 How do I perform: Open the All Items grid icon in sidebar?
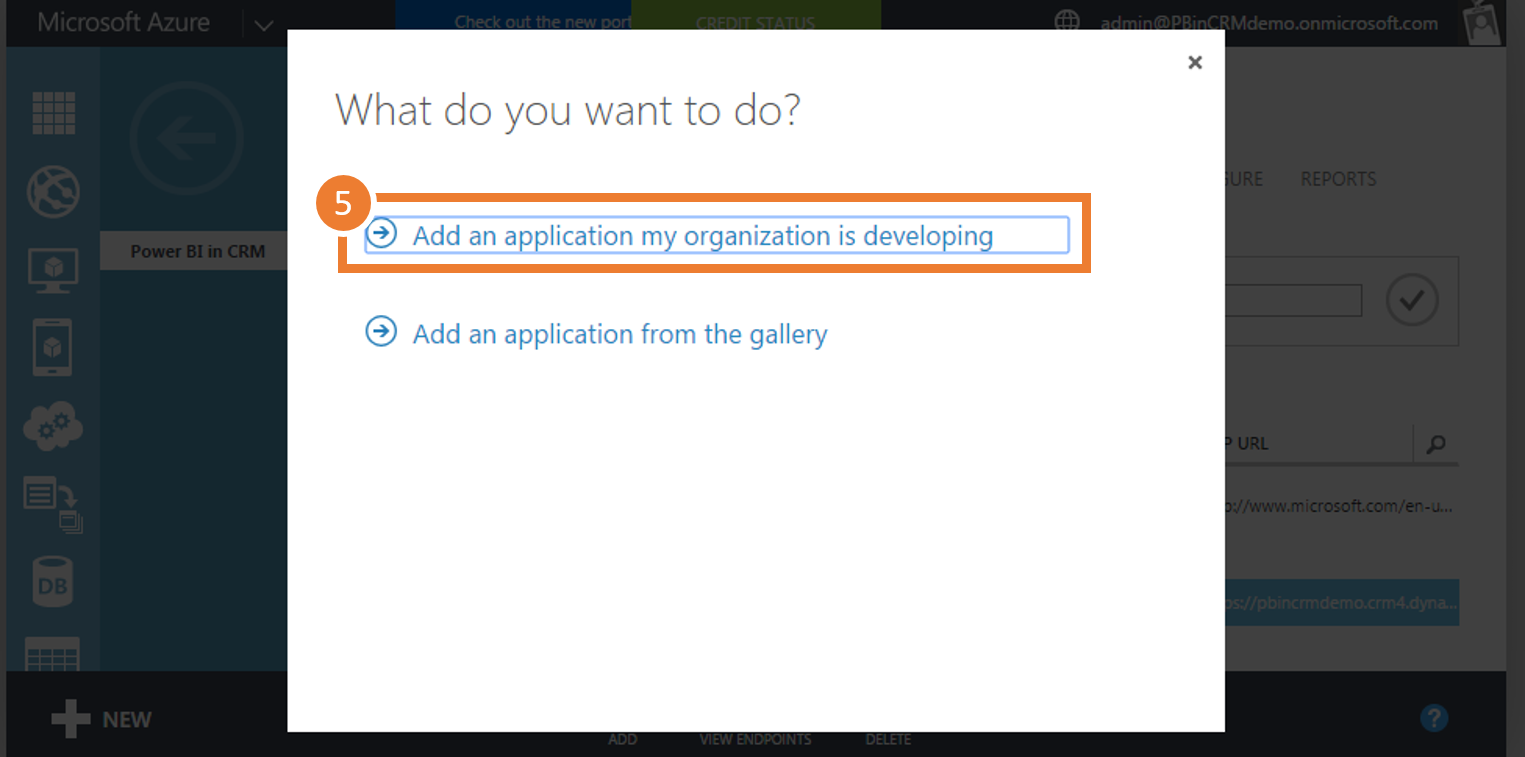coord(53,112)
